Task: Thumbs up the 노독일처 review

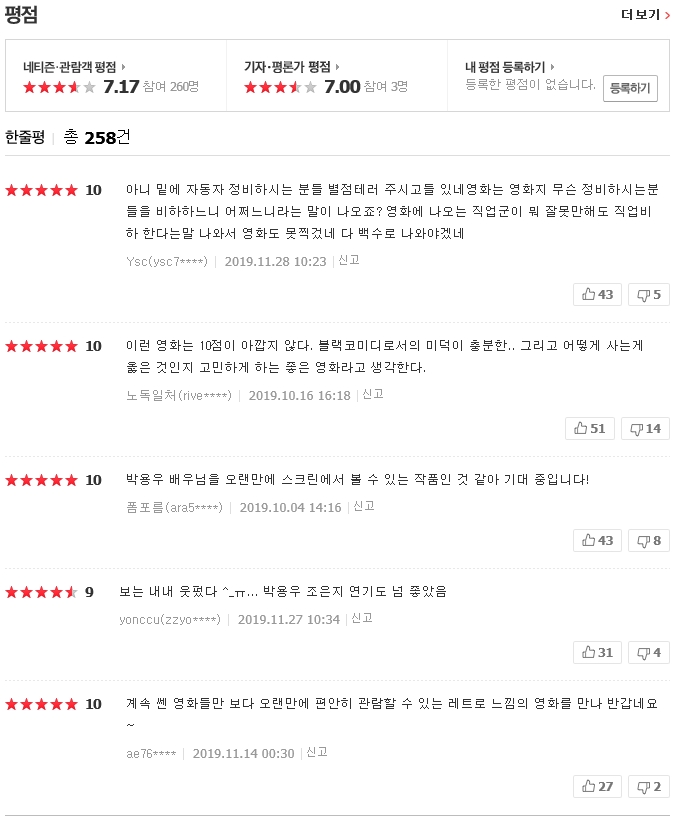Action: [x=590, y=428]
